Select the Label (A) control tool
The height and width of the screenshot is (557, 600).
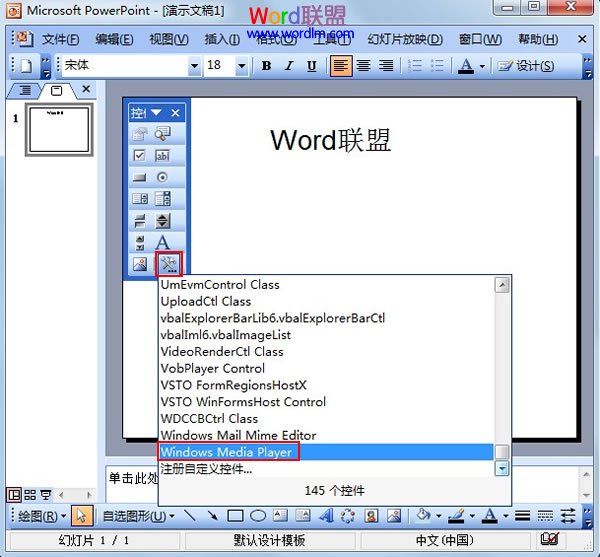tap(163, 243)
